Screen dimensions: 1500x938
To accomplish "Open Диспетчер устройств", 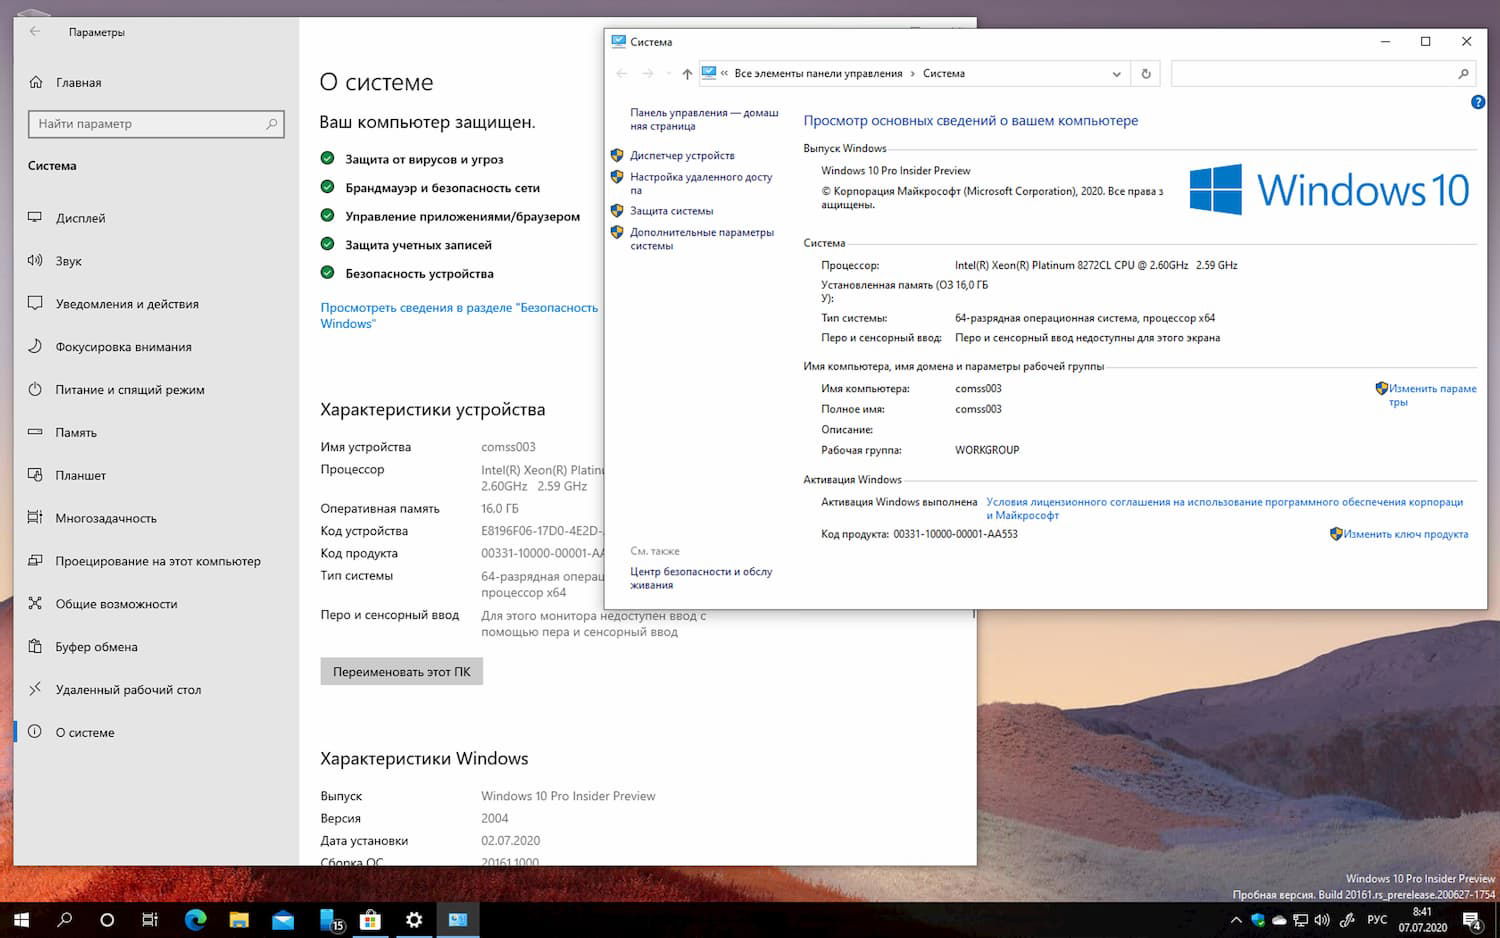I will tap(682, 156).
